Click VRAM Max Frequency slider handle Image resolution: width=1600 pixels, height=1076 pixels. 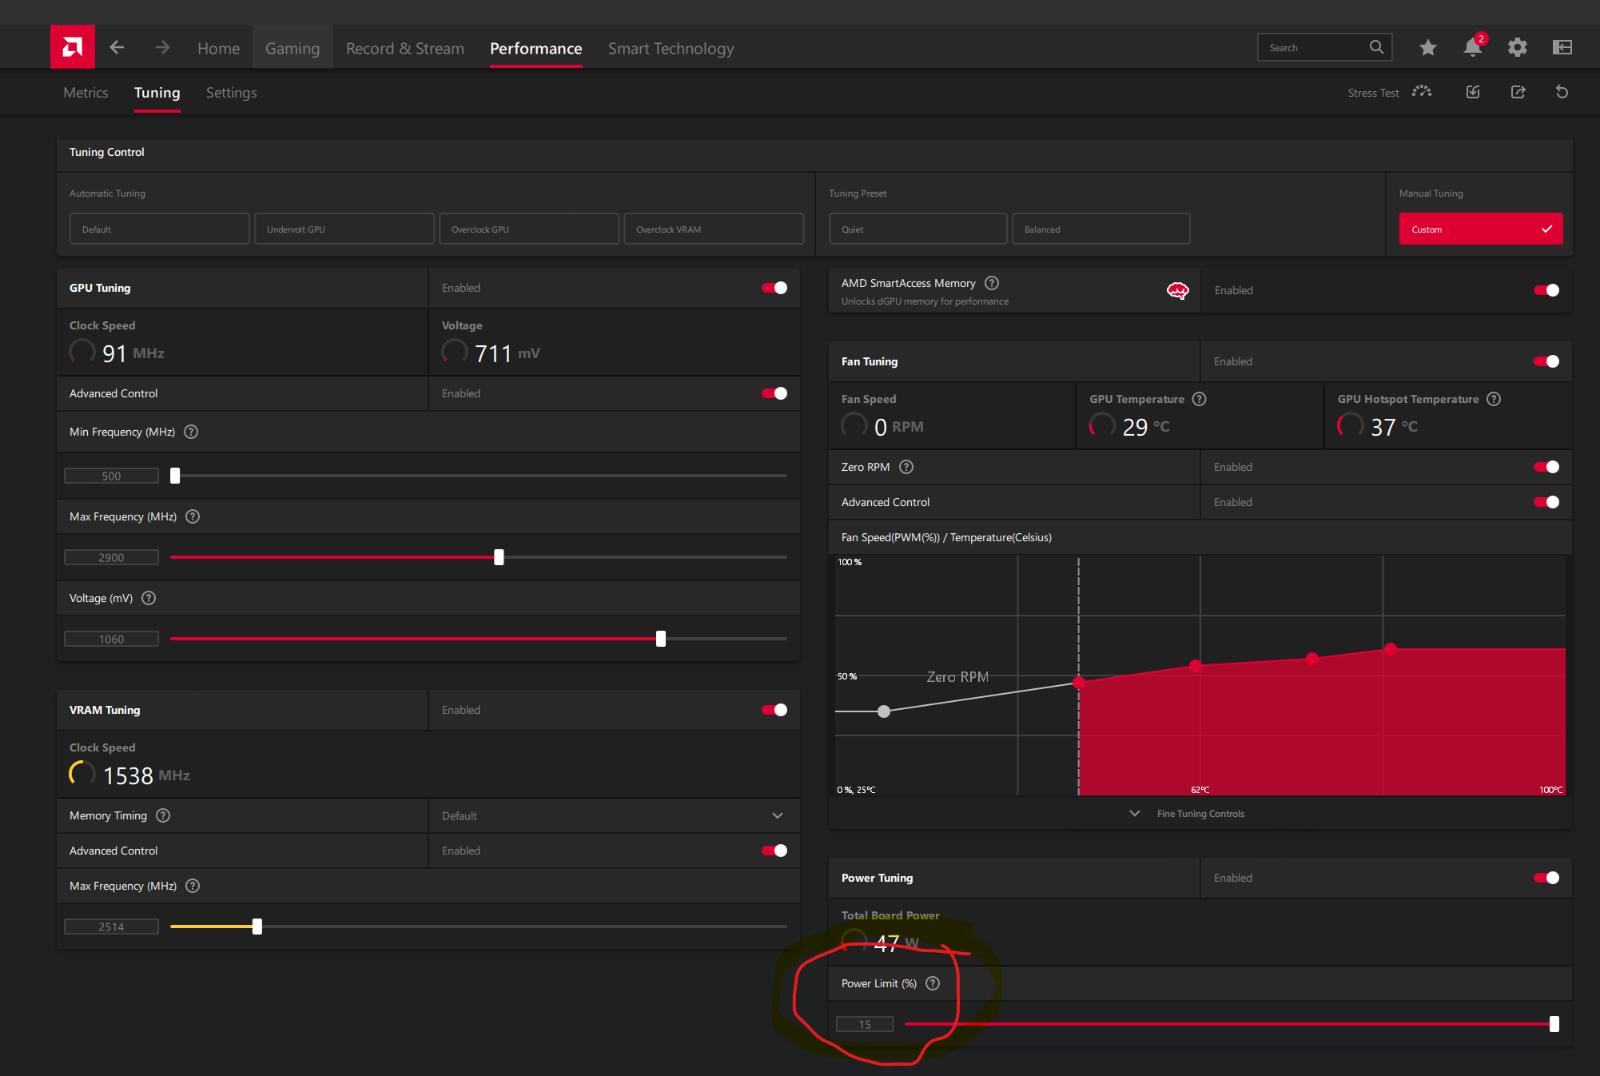tap(257, 927)
